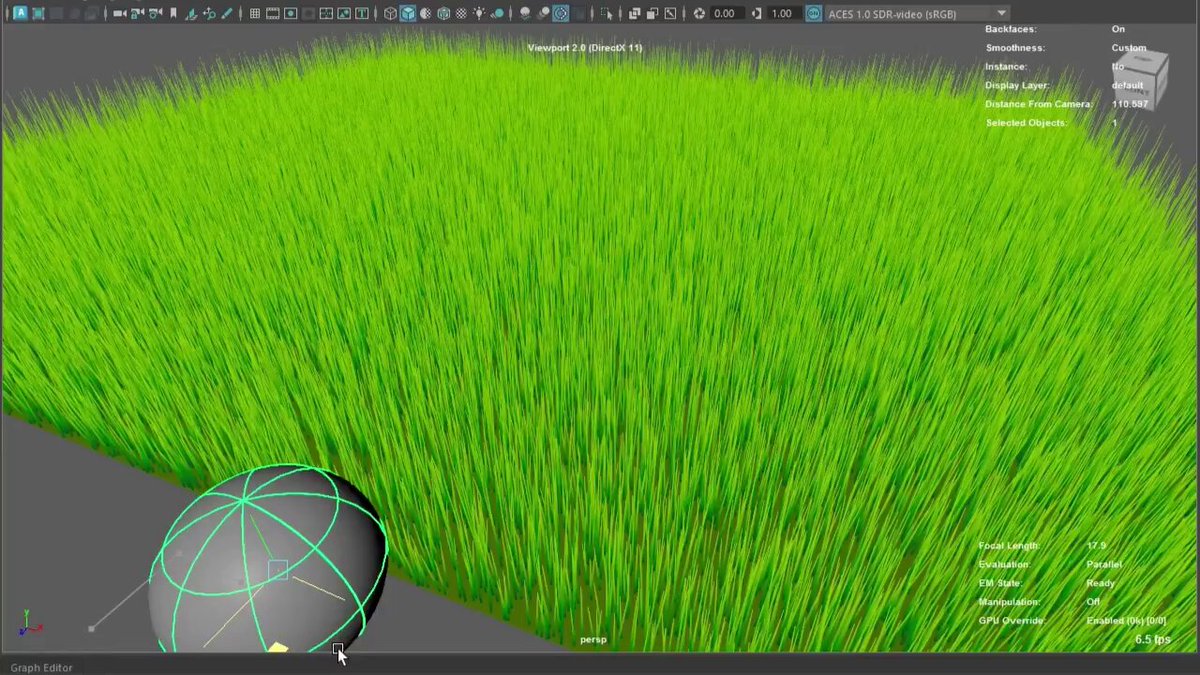Click the 'Viewport 2.0 (DirectX 11)' heads-up text
The width and height of the screenshot is (1200, 675).
tap(585, 48)
